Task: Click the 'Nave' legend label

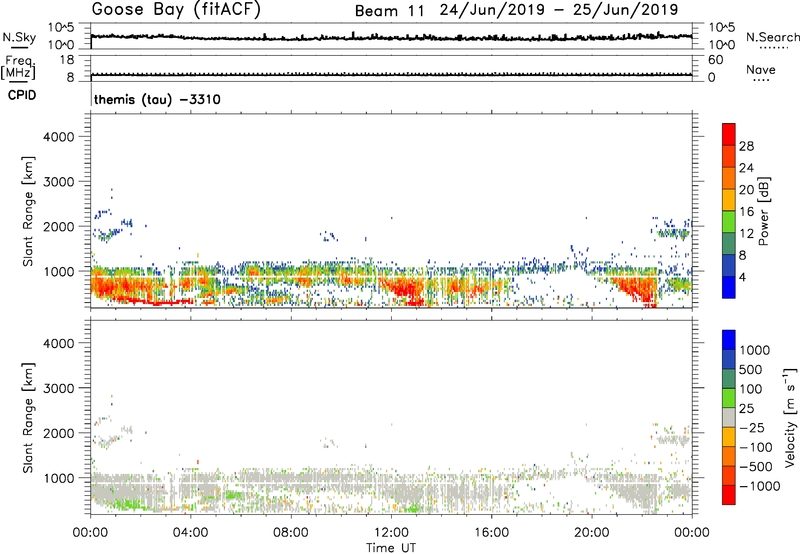Action: coord(761,70)
